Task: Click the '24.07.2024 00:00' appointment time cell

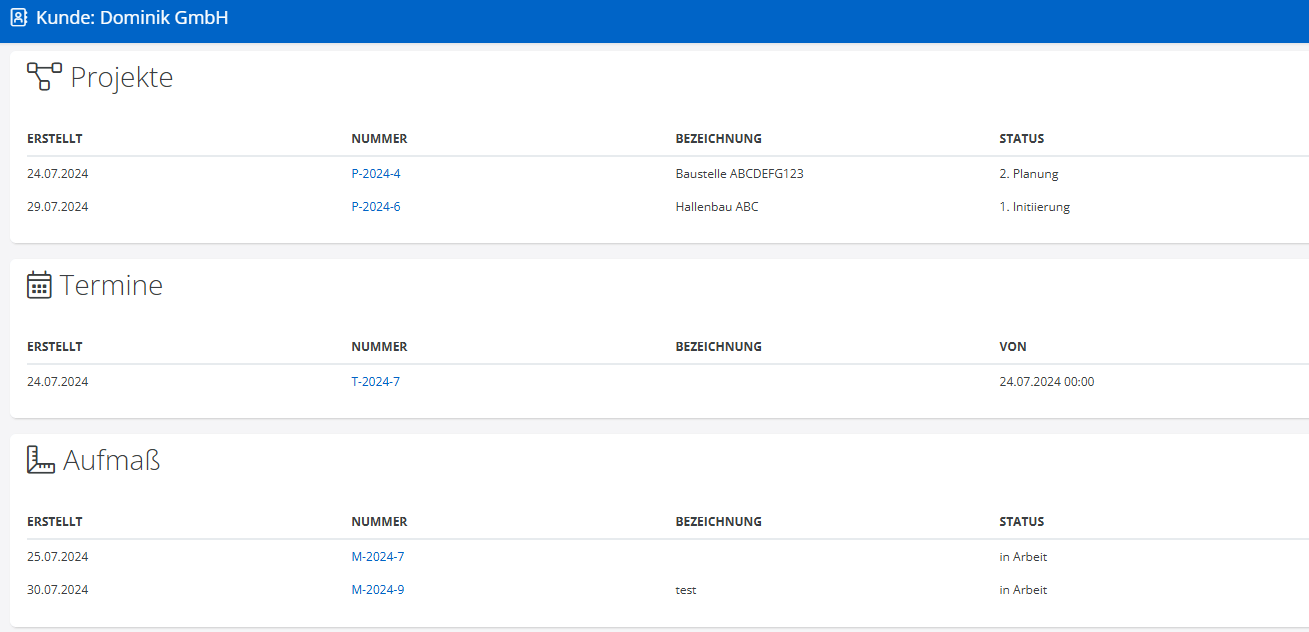Action: (x=1046, y=382)
